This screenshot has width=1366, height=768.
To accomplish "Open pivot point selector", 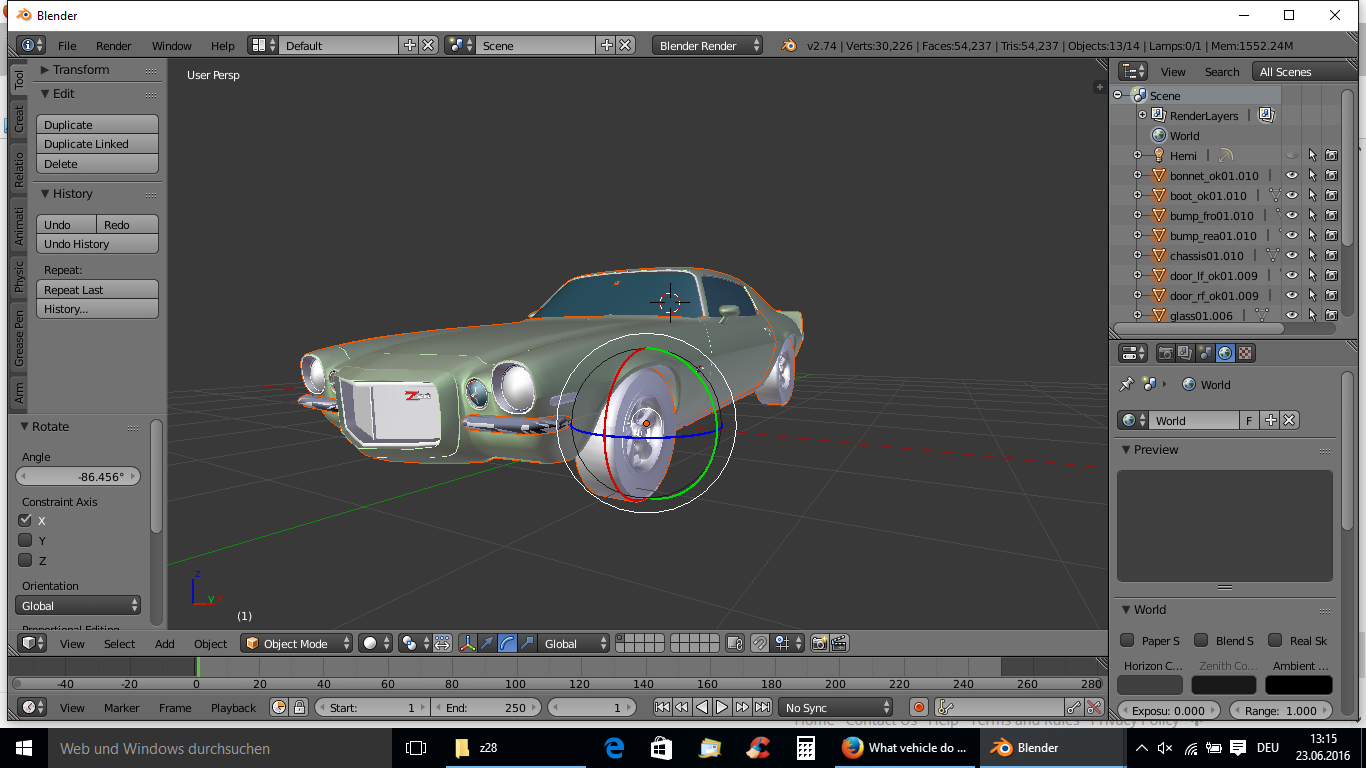I will 414,644.
